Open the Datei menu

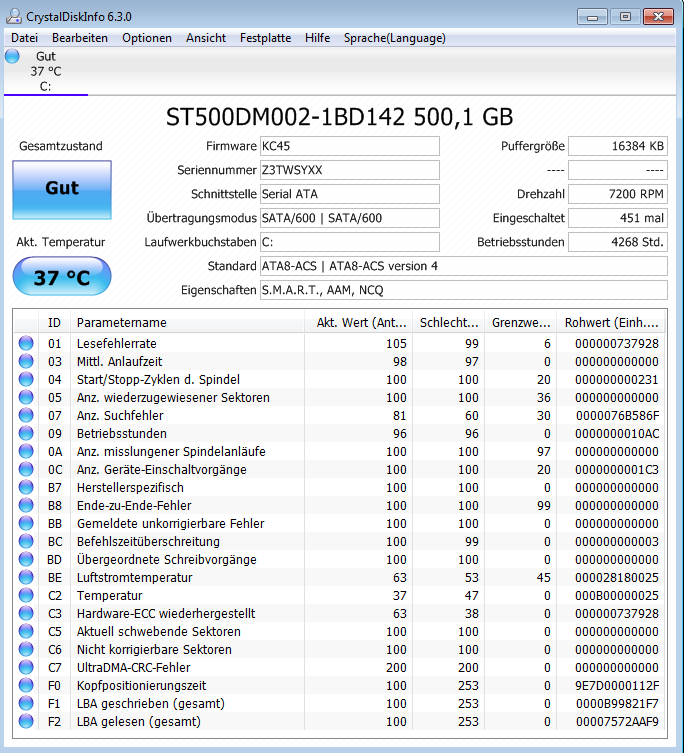24,38
